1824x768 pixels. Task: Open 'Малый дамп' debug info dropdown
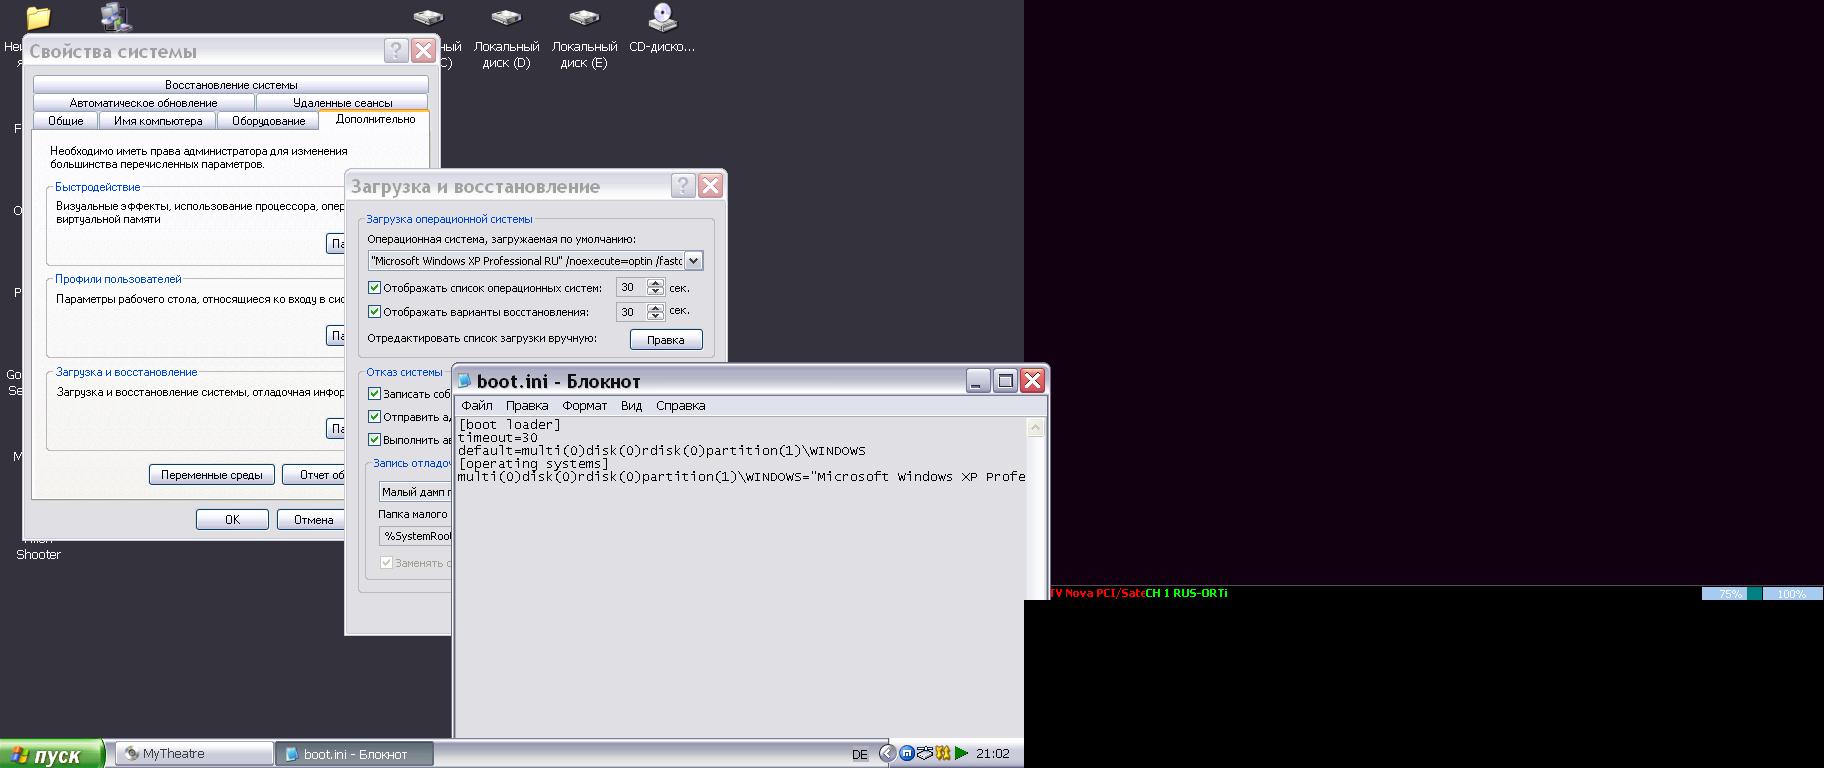(x=415, y=492)
